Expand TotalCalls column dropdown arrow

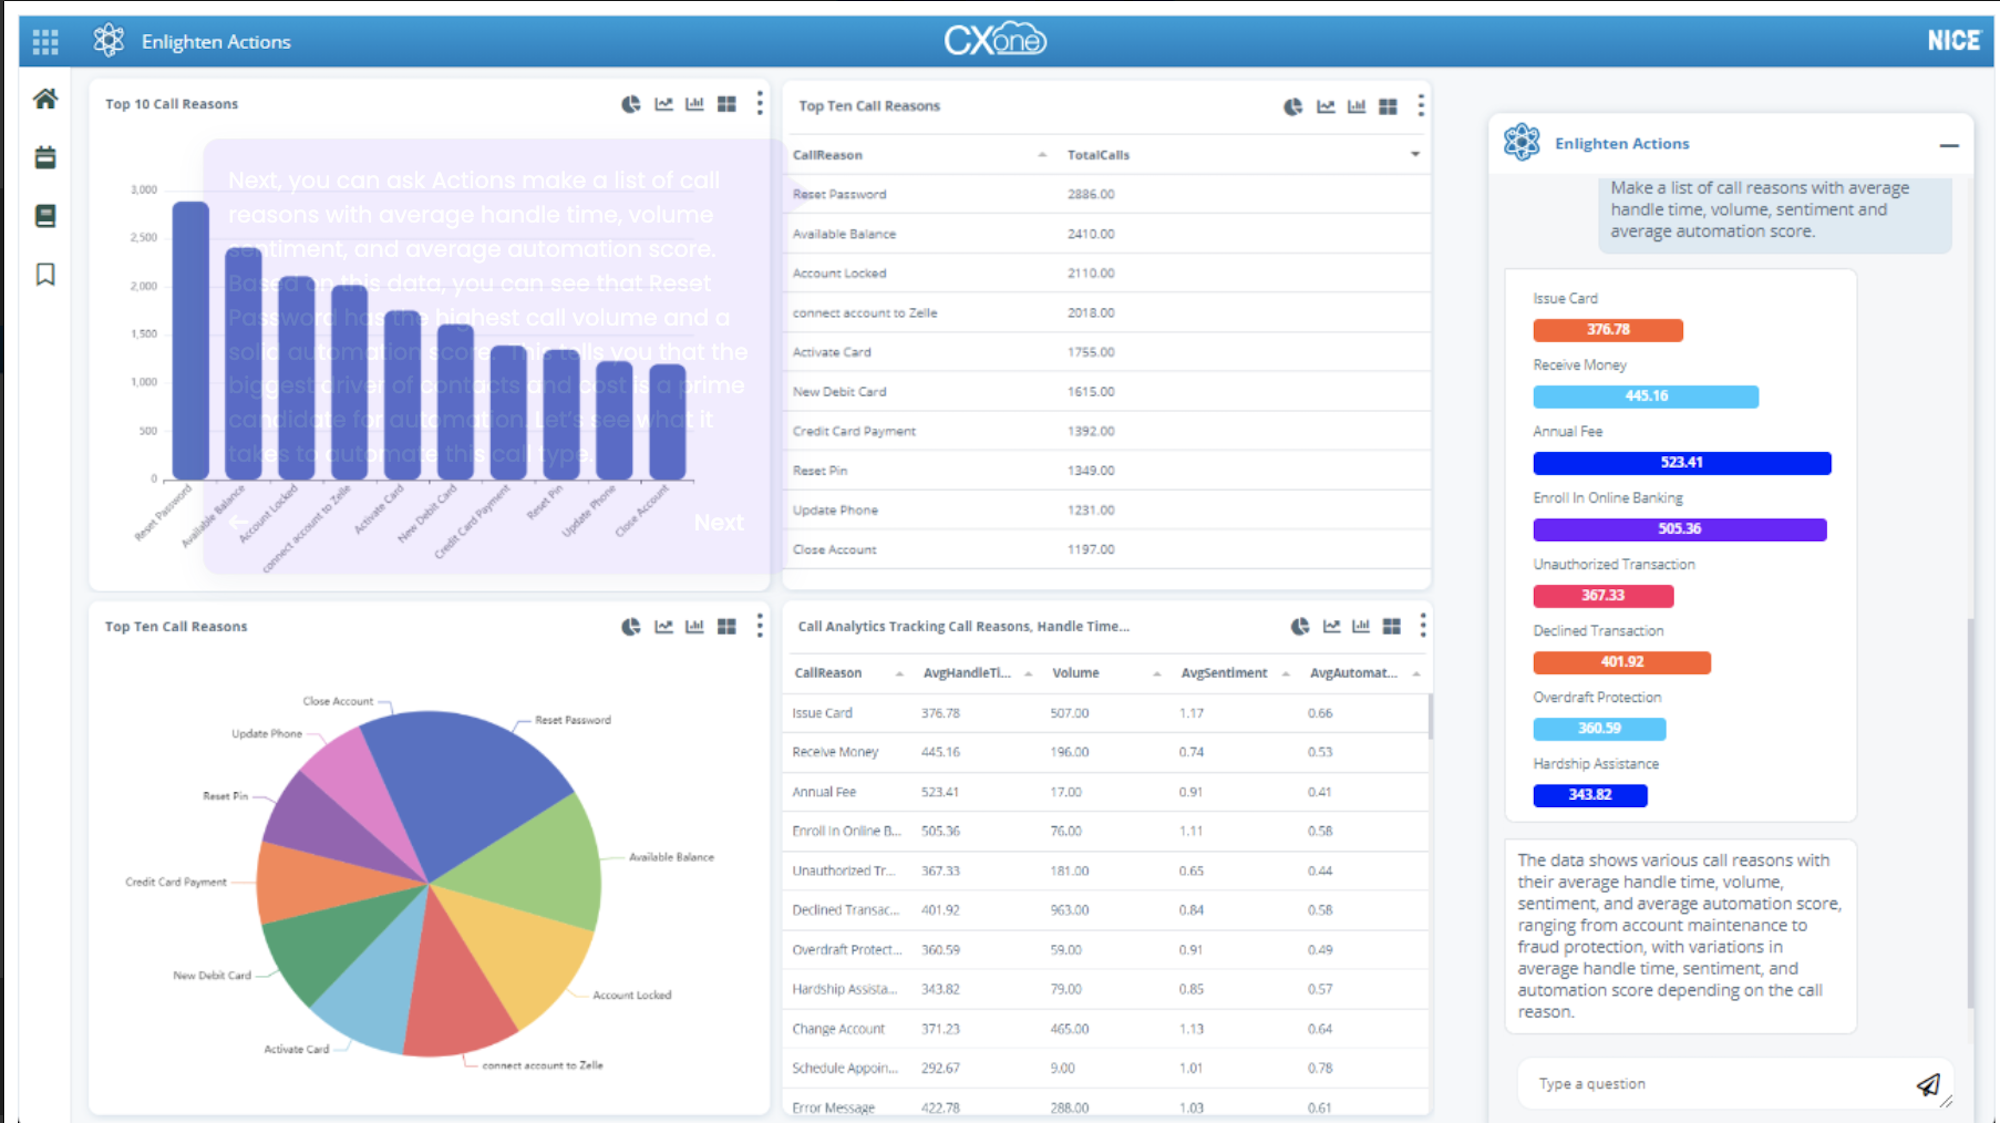tap(1415, 154)
